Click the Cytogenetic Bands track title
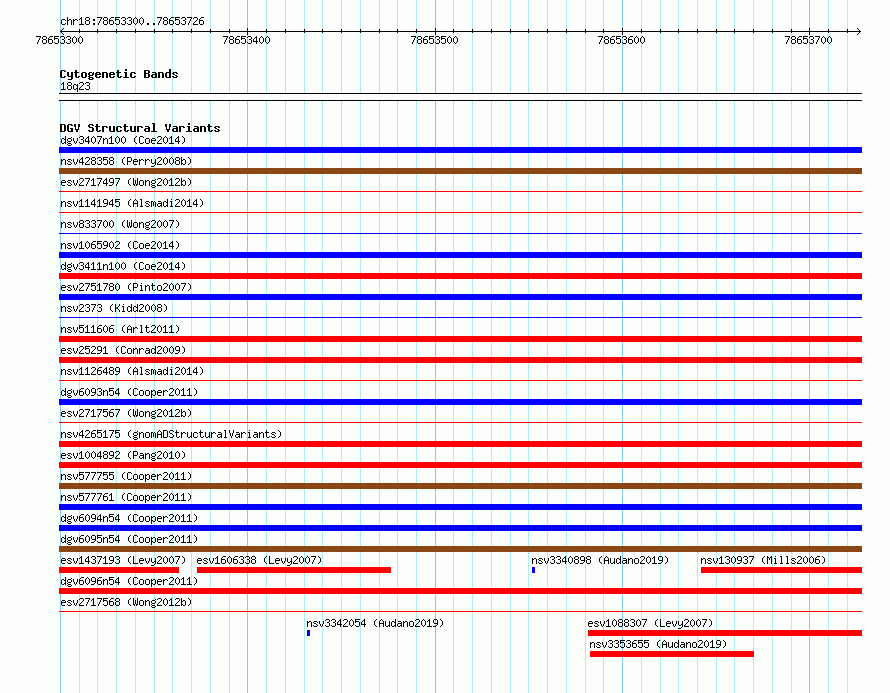The width and height of the screenshot is (890, 693). 119,74
